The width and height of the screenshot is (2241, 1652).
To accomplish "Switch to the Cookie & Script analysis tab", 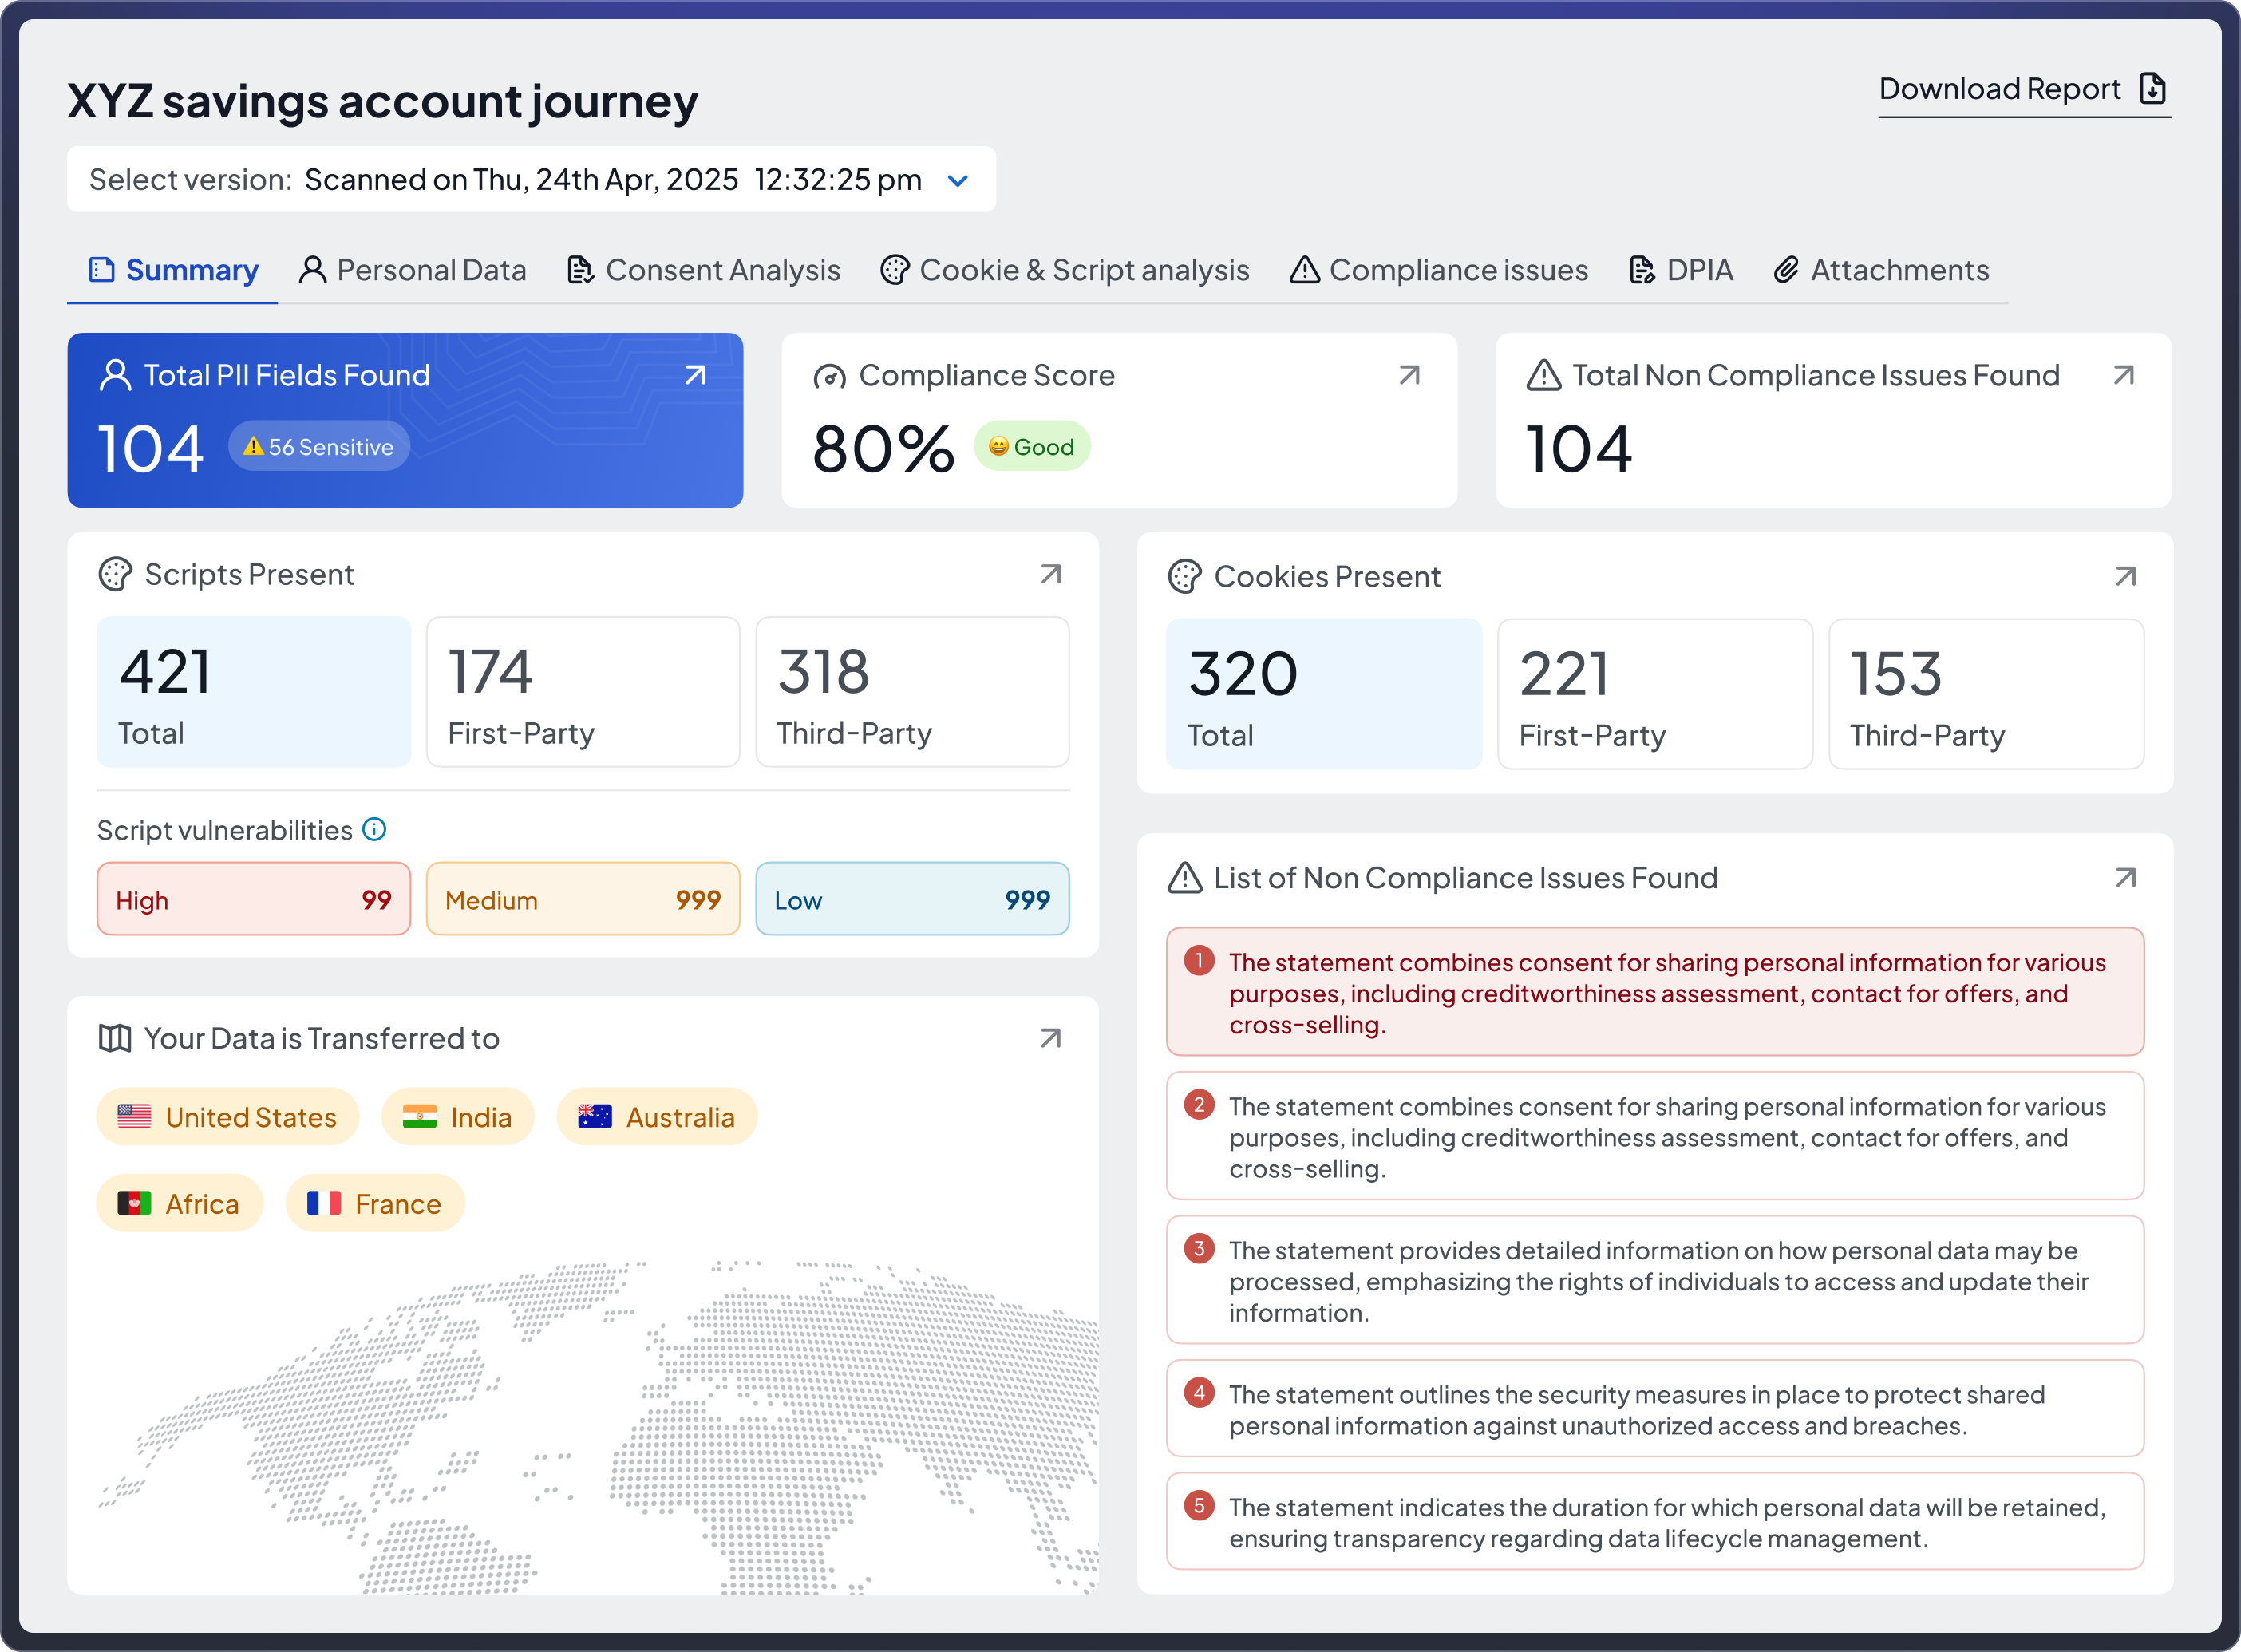I will [x=1065, y=270].
